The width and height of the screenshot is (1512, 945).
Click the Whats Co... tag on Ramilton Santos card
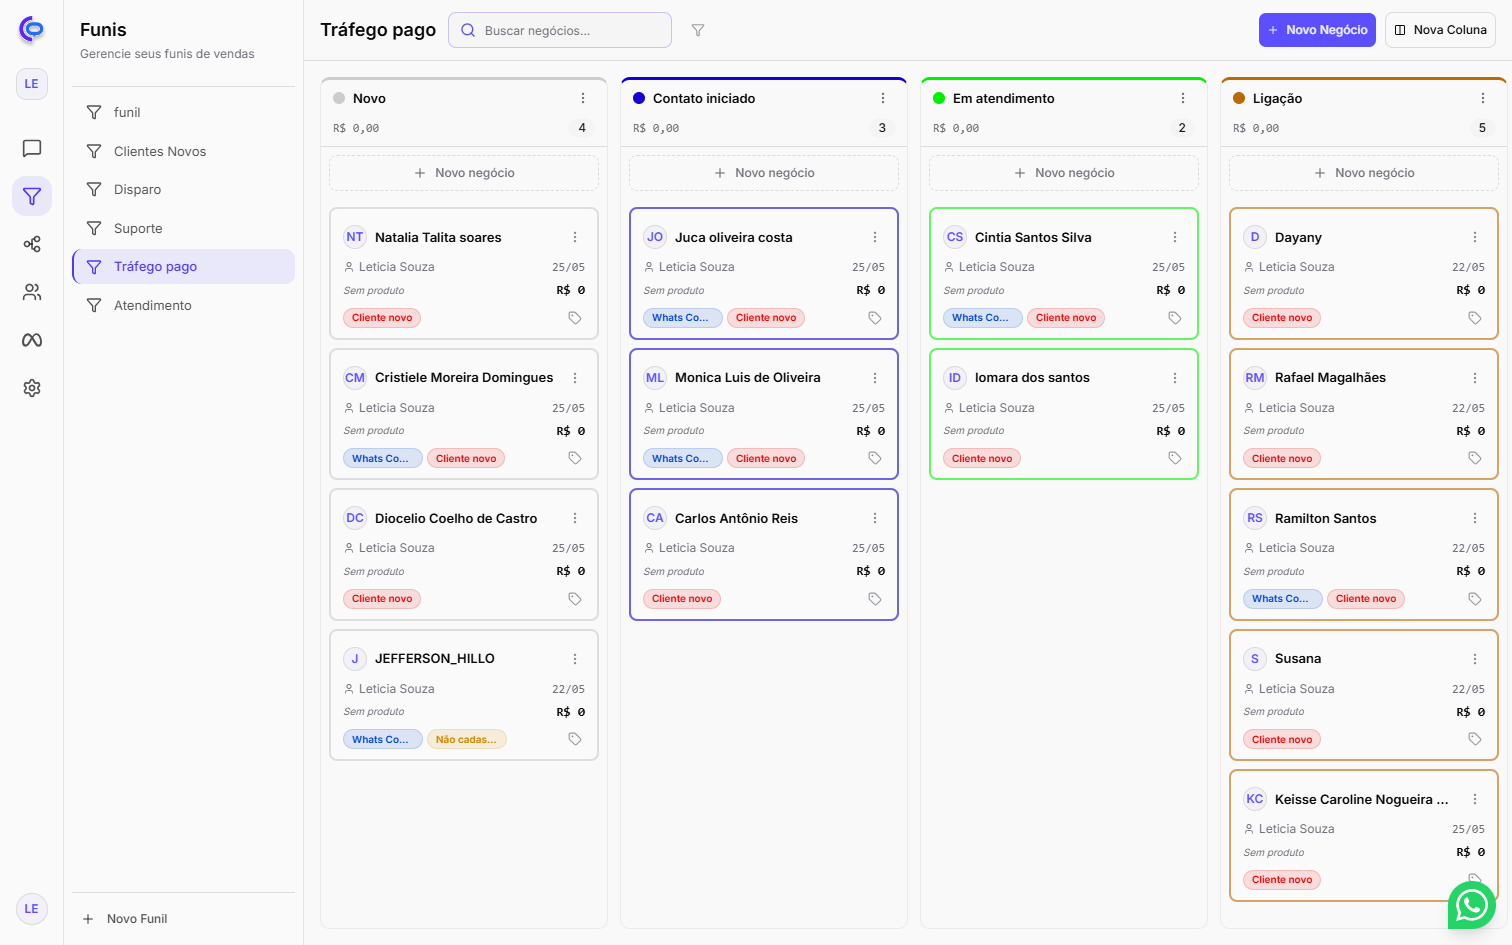[1282, 599]
